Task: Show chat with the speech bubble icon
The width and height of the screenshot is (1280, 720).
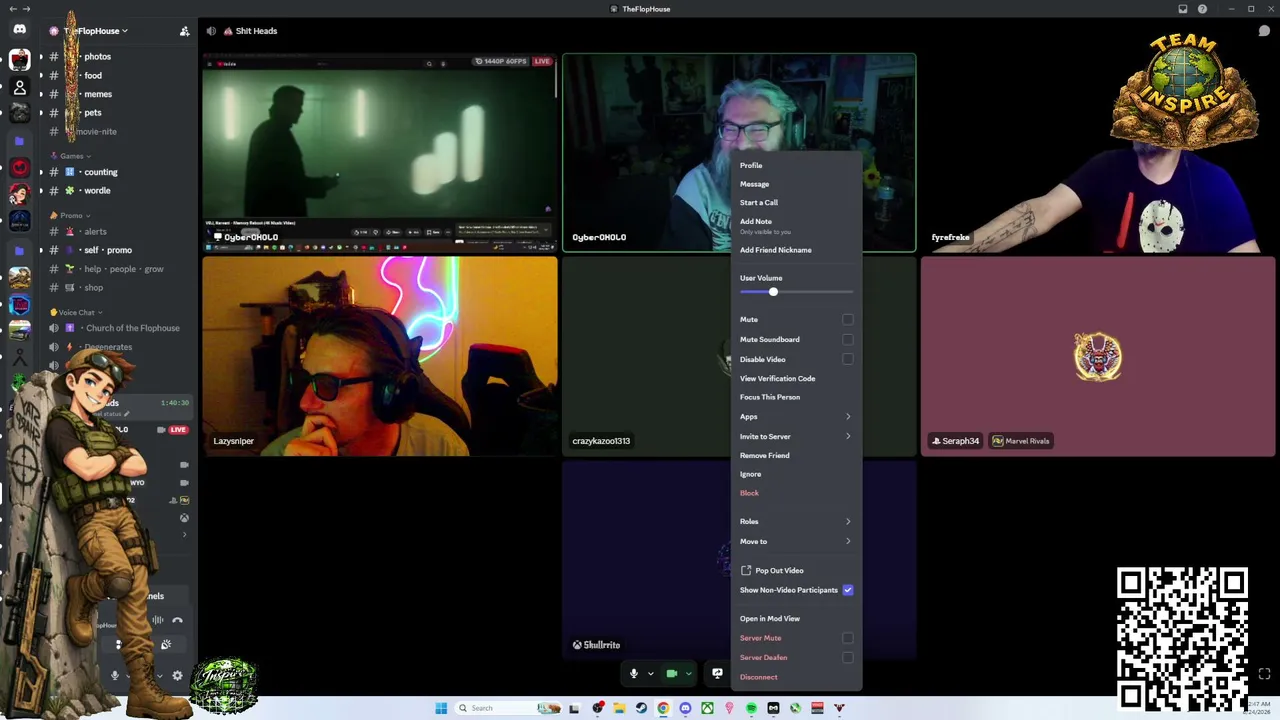Action: 1264,31
